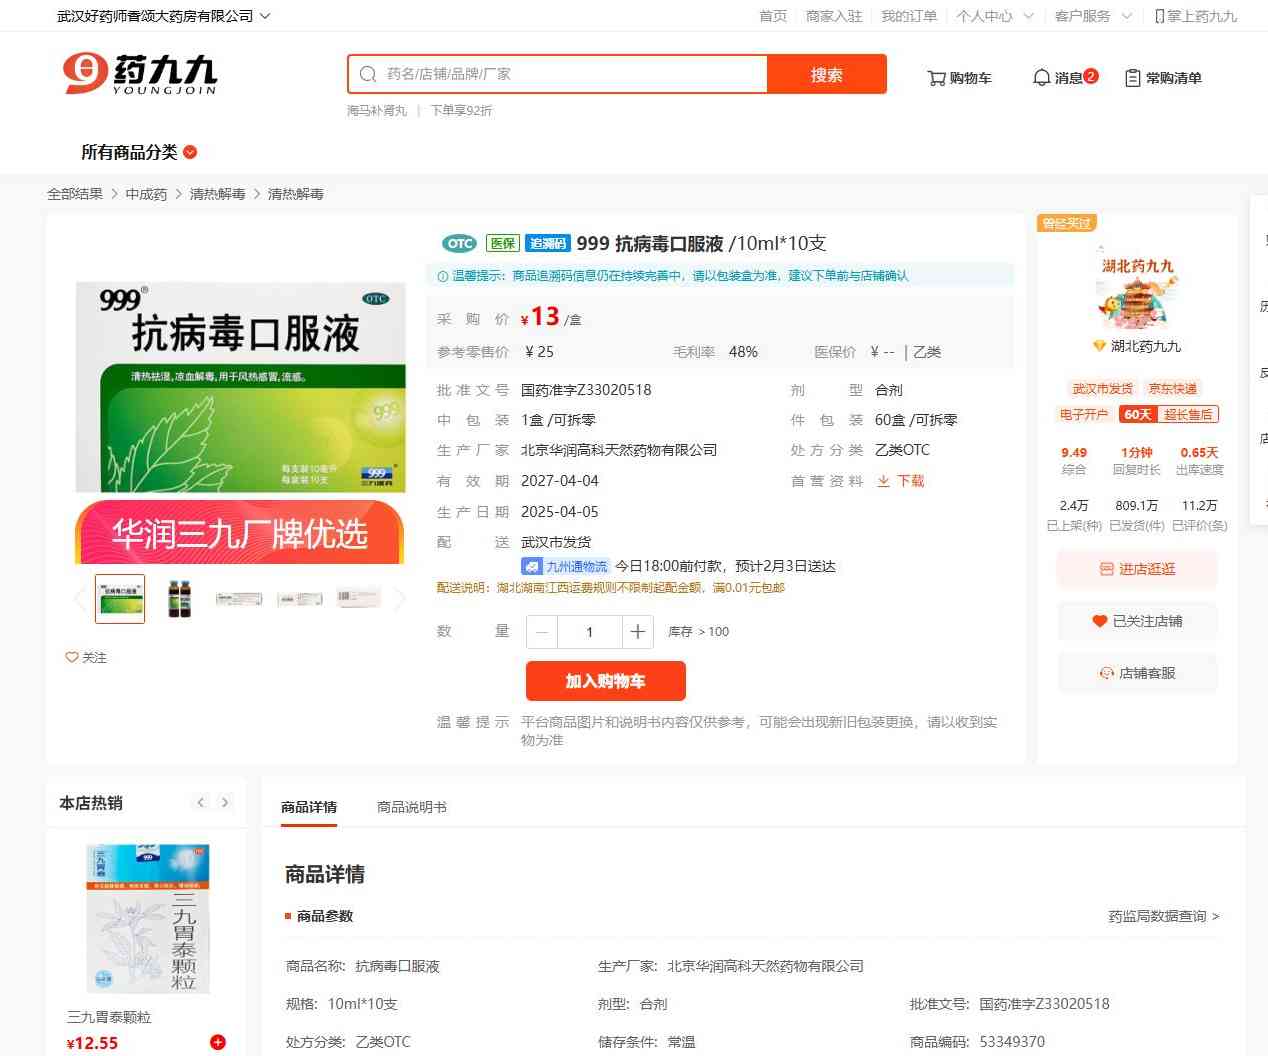
Task: Open the frequent purchase list icon
Action: pyautogui.click(x=1133, y=78)
